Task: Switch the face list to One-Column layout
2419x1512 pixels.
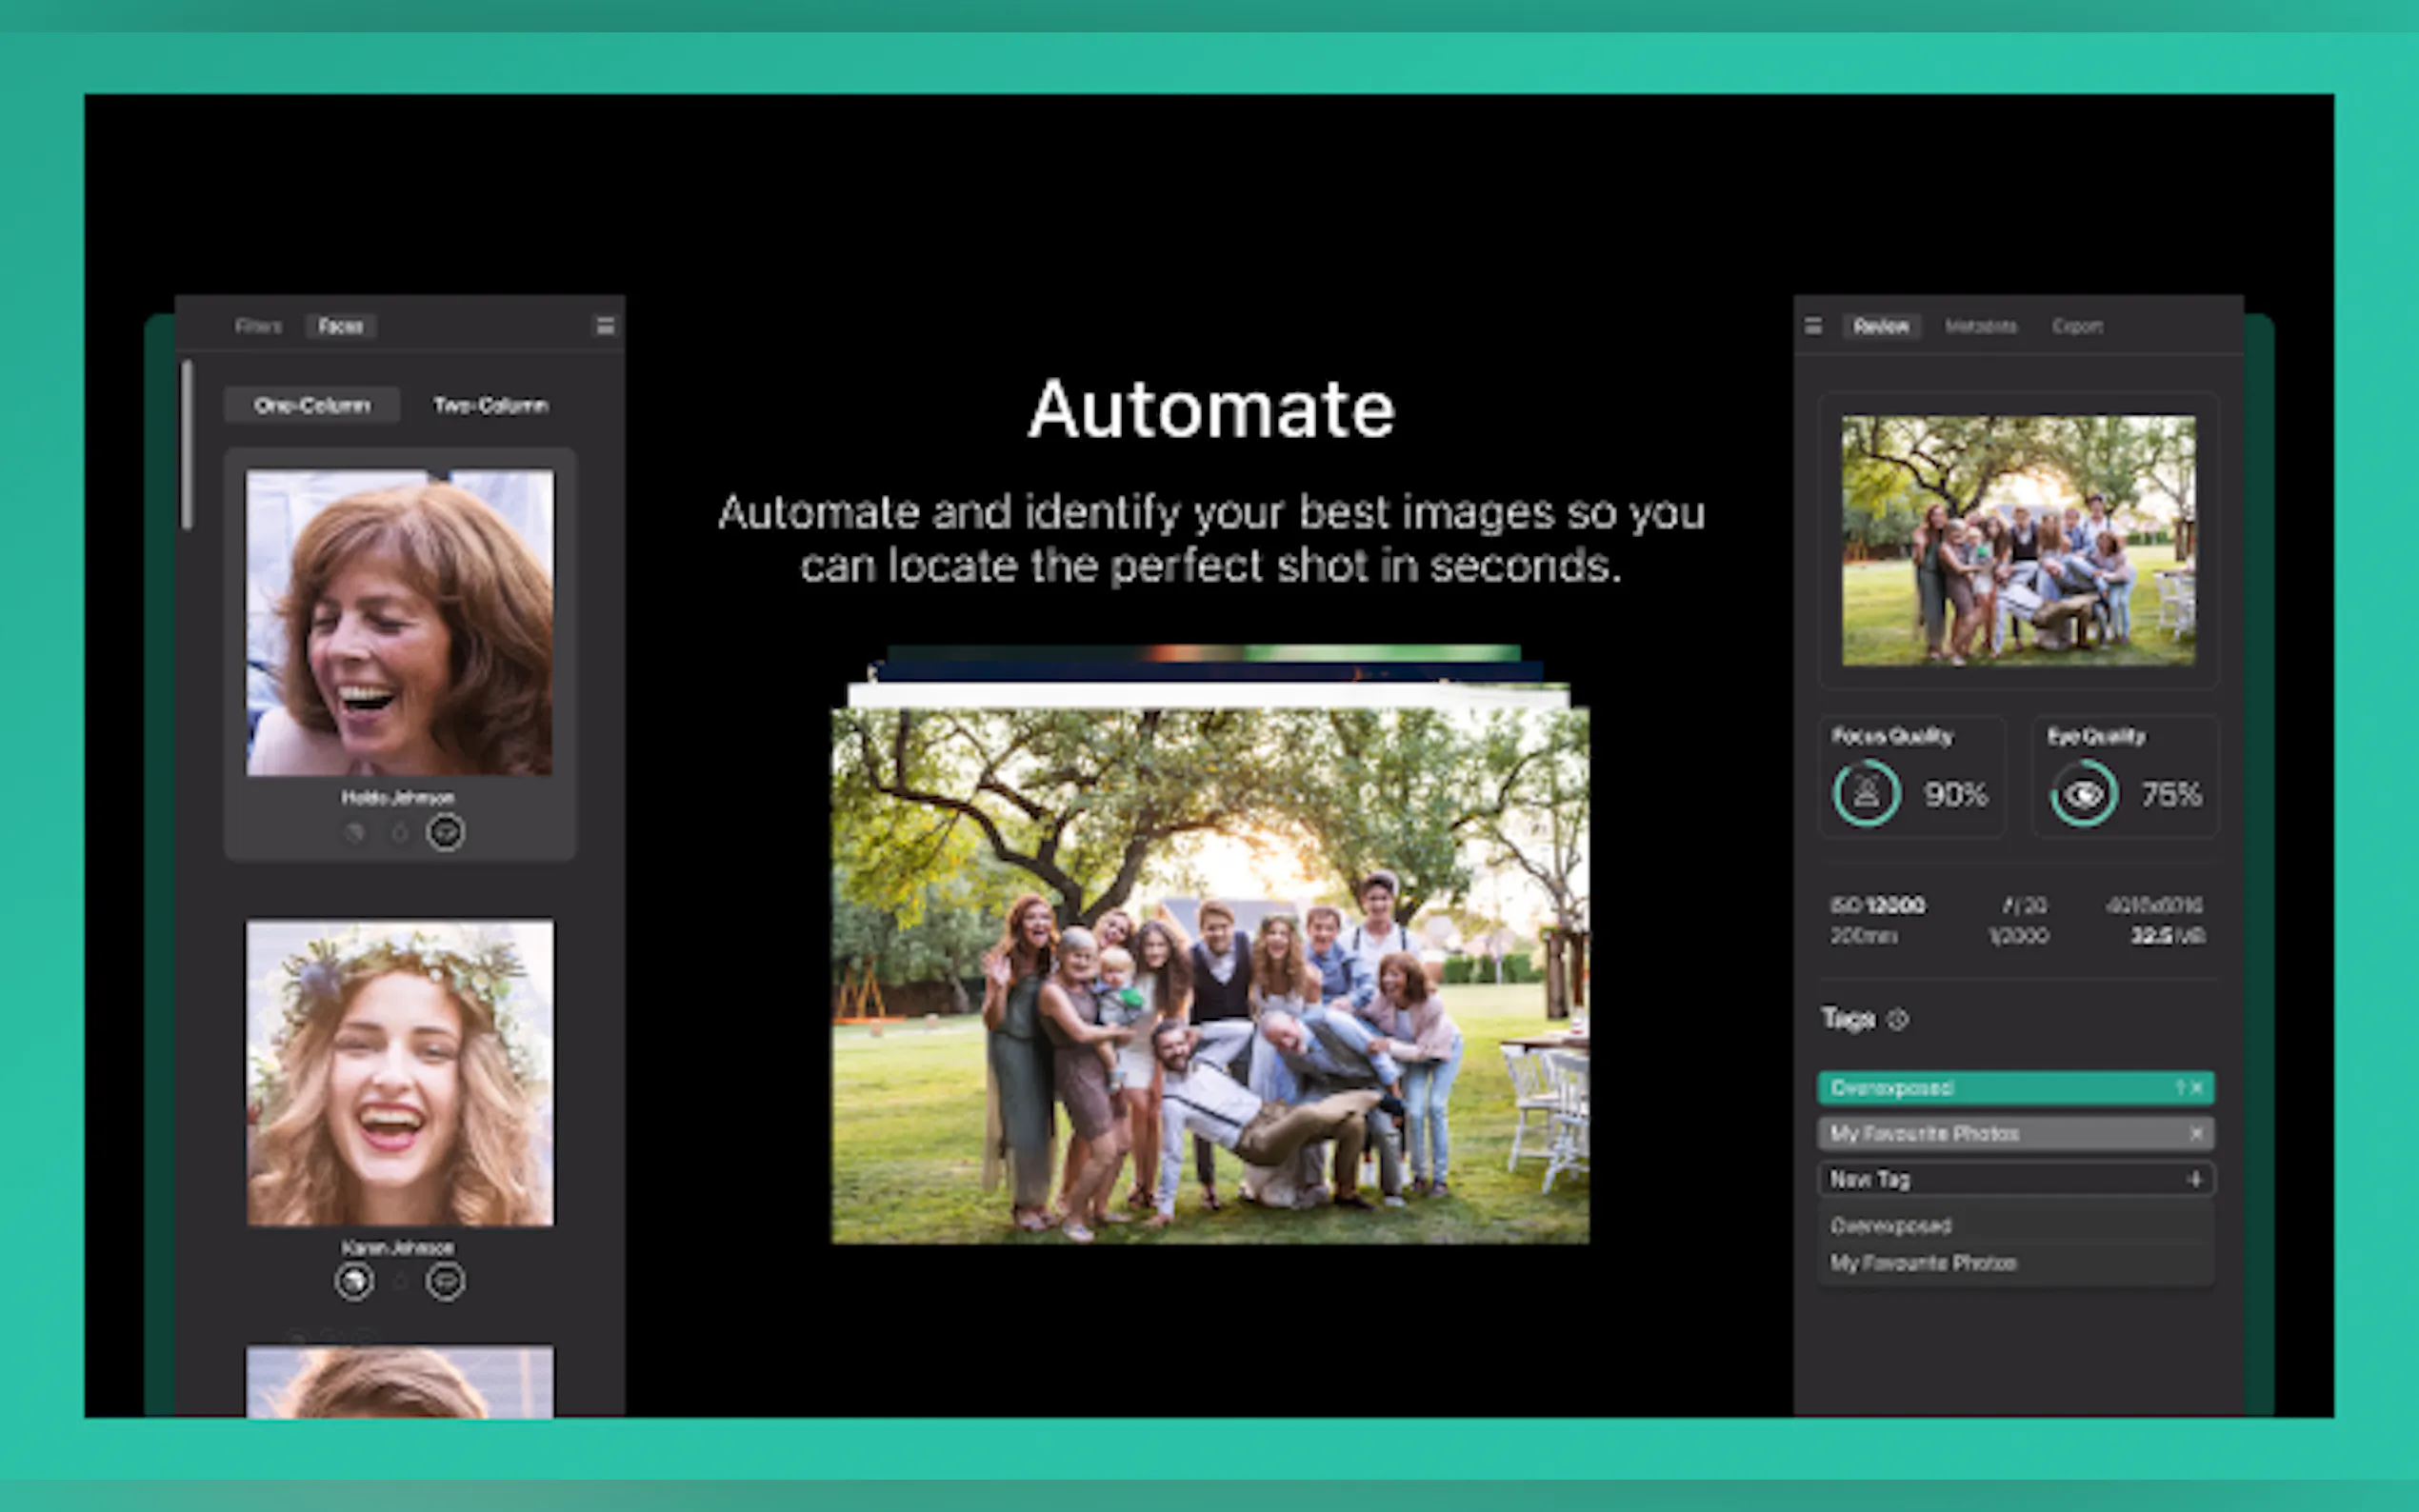Action: click(312, 405)
